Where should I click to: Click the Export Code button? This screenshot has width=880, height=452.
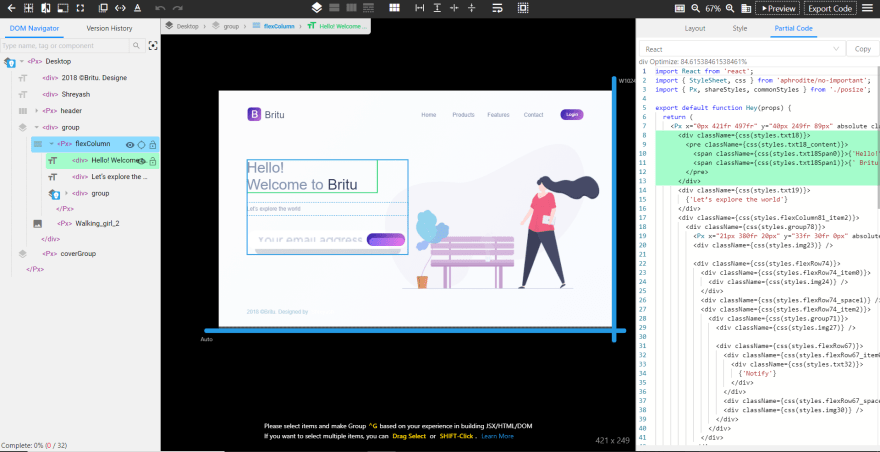click(830, 8)
